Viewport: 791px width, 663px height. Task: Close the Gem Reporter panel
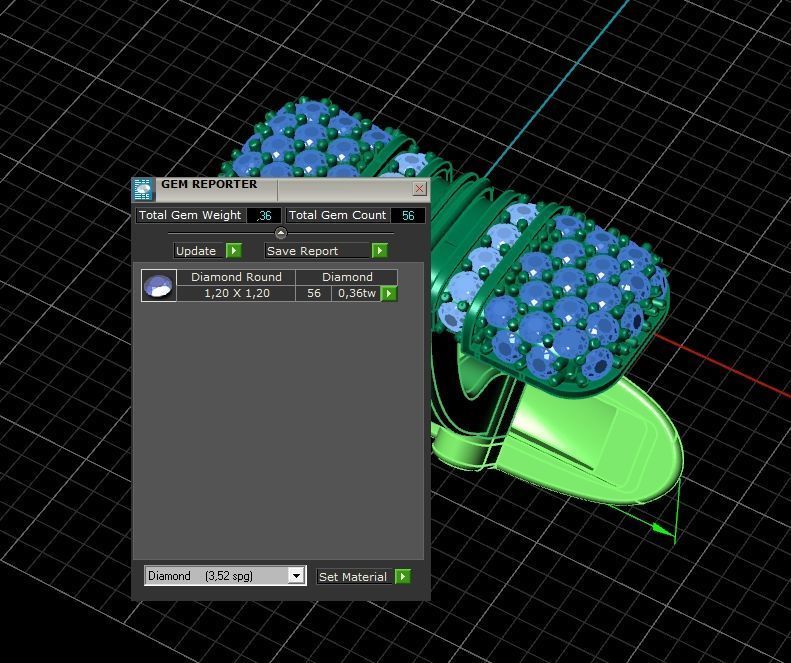[x=419, y=189]
